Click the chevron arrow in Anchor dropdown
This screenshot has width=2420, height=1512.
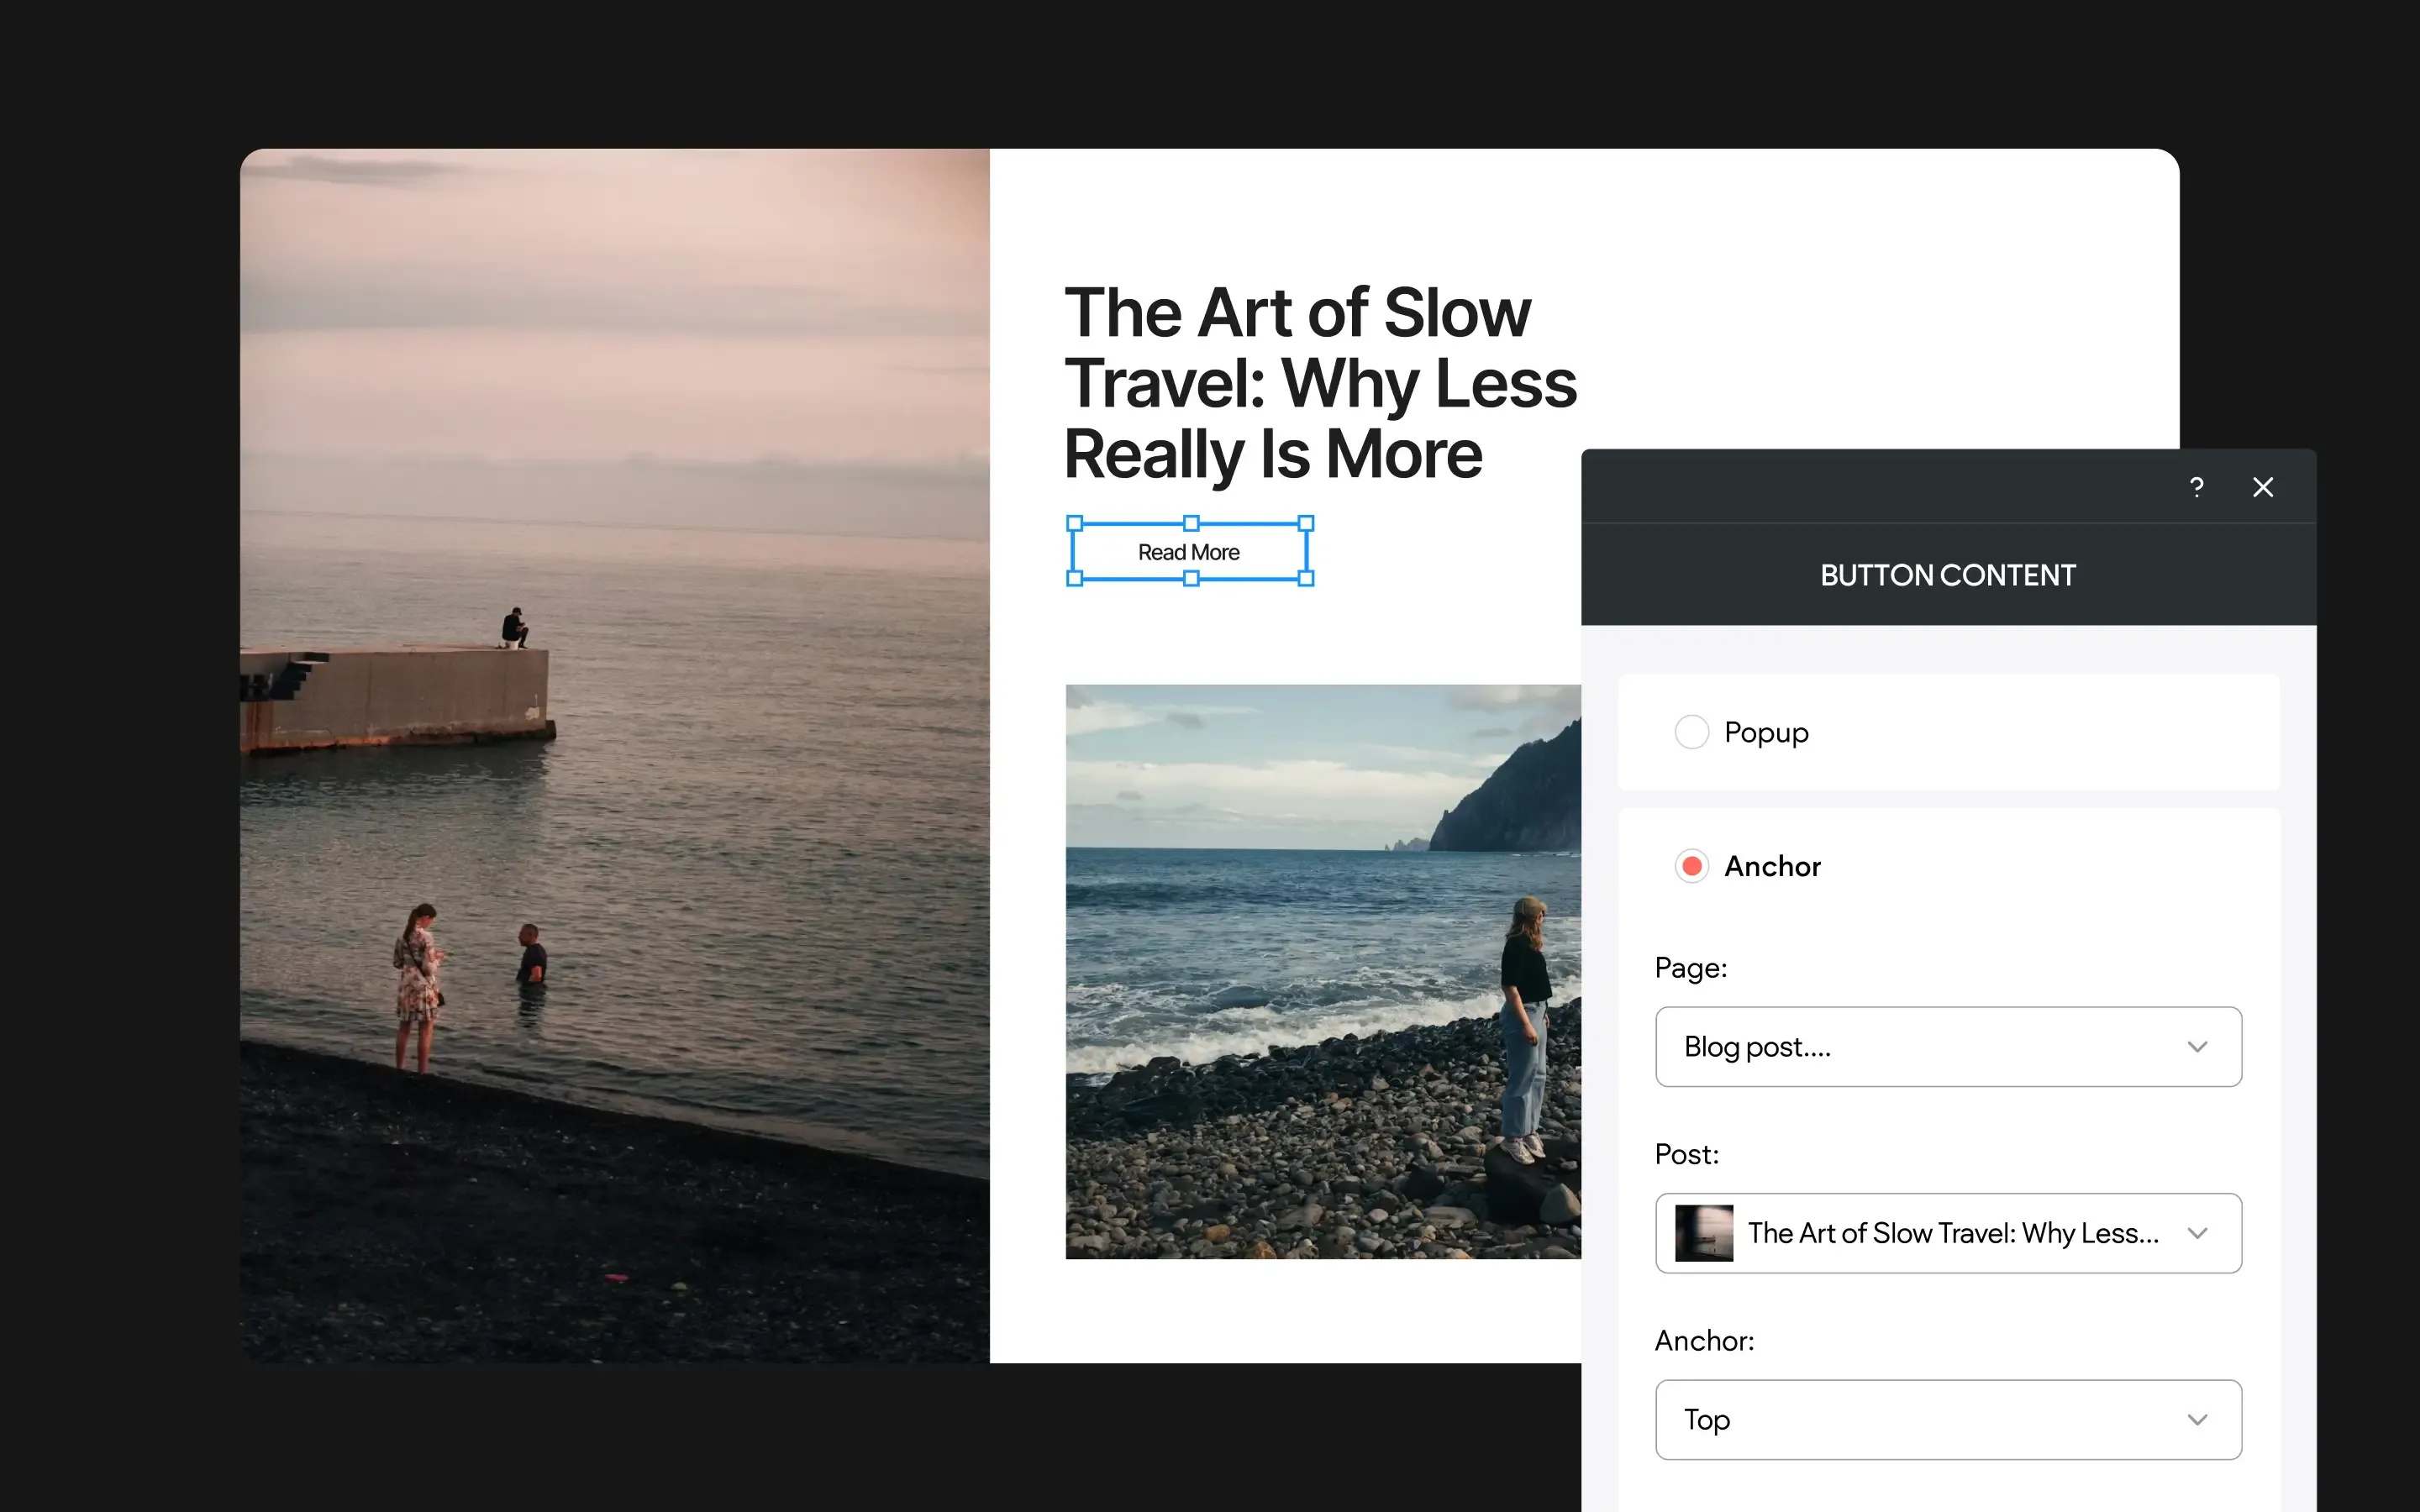pos(2197,1420)
